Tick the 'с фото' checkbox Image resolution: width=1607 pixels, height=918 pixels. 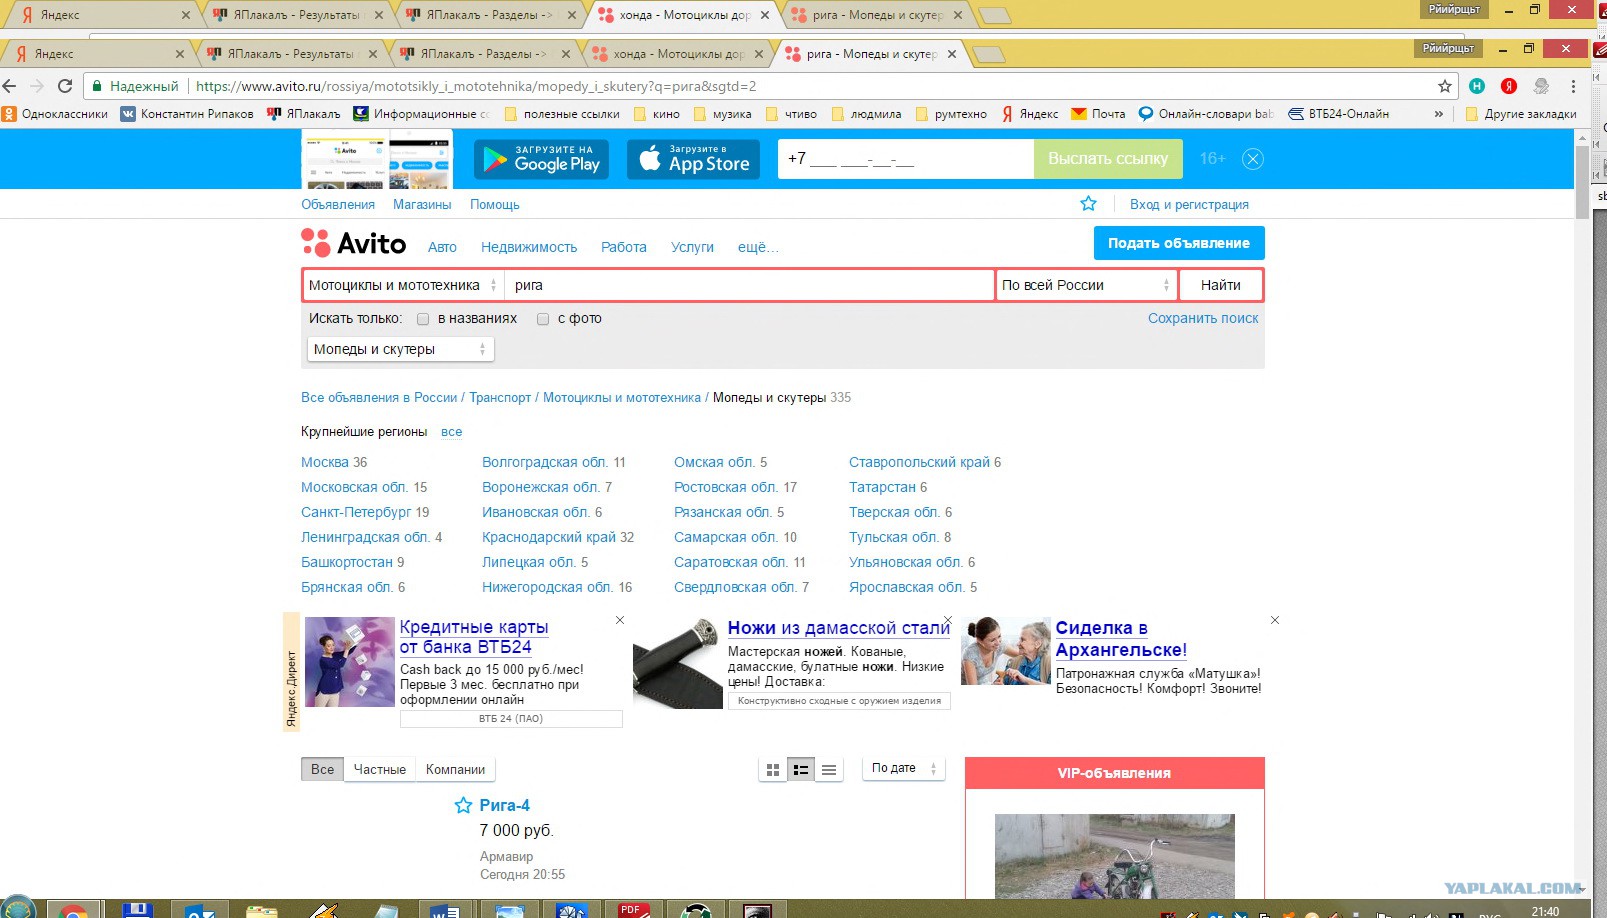pos(543,319)
